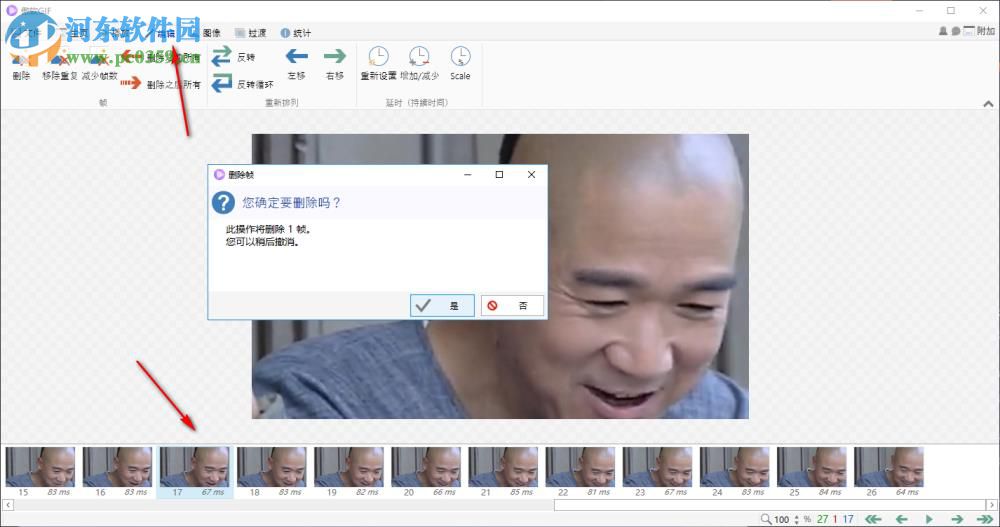Image resolution: width=1000 pixels, height=527 pixels.
Task: Click 删除之后所有 delete all after button
Action: pyautogui.click(x=161, y=84)
